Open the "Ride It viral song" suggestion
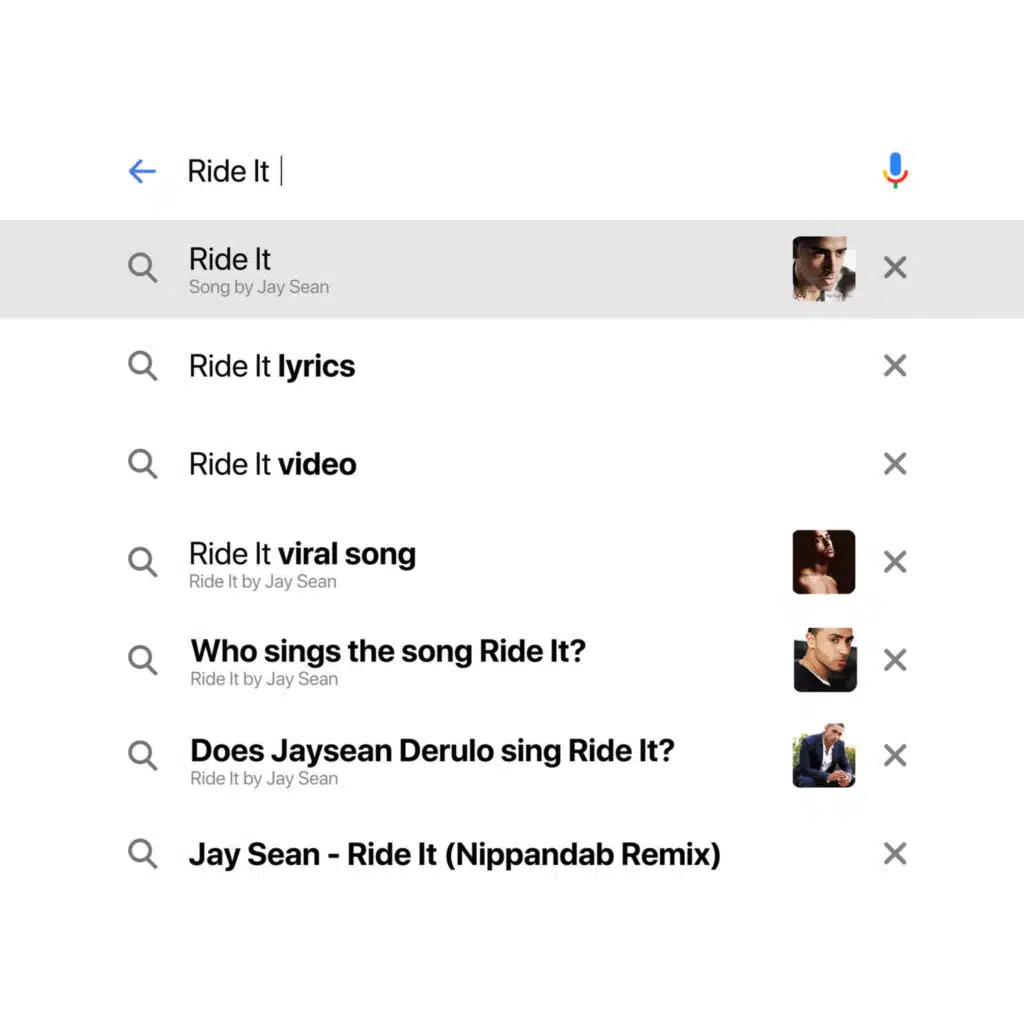The height and width of the screenshot is (1024, 1024). pyautogui.click(x=302, y=555)
